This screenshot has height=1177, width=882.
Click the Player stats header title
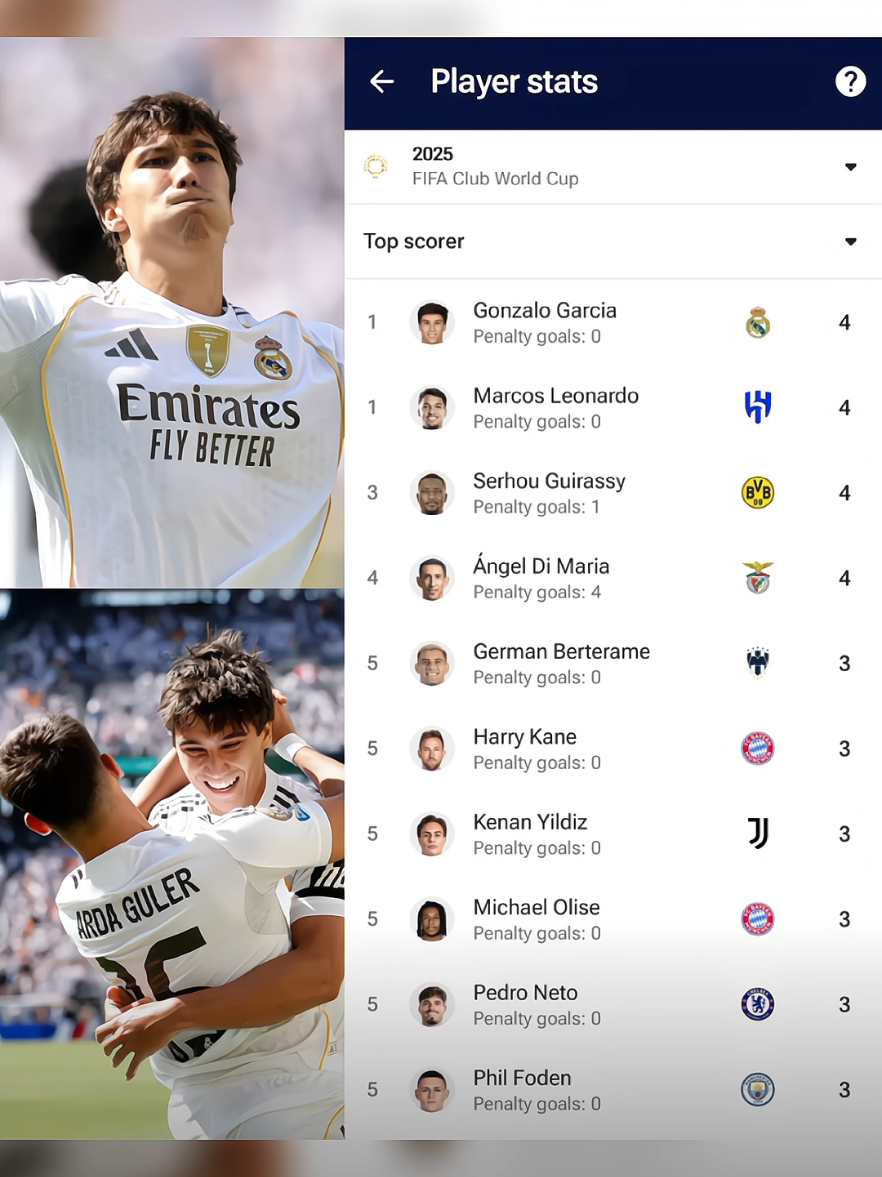(514, 81)
